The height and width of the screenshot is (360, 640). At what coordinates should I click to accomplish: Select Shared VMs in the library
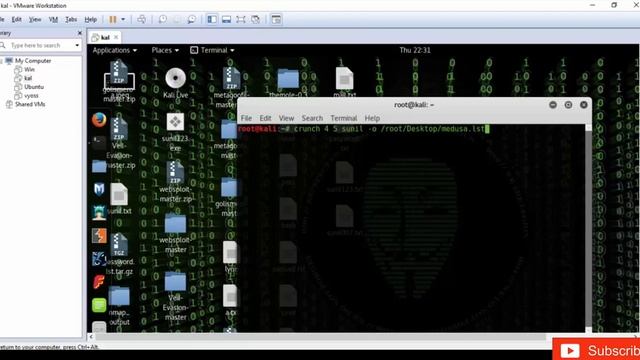coord(30,104)
